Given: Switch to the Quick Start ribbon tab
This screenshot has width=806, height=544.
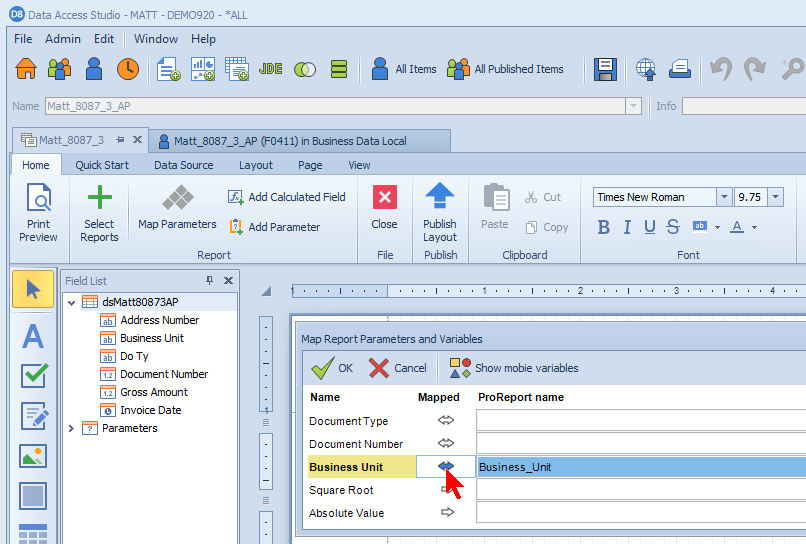Looking at the screenshot, I should click(x=102, y=165).
